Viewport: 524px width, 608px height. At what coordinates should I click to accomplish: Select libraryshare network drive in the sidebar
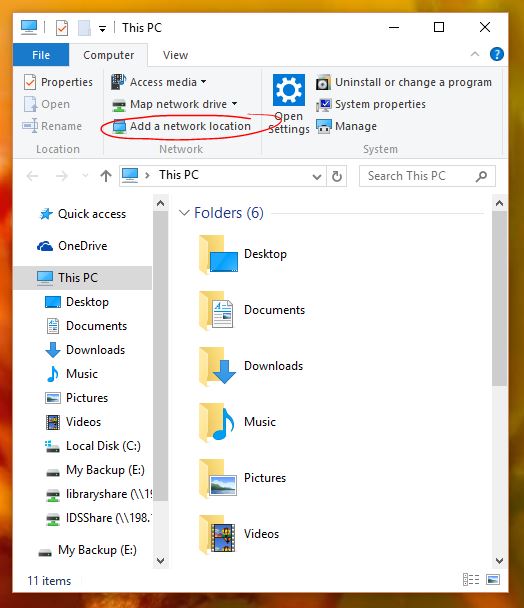[x=98, y=494]
